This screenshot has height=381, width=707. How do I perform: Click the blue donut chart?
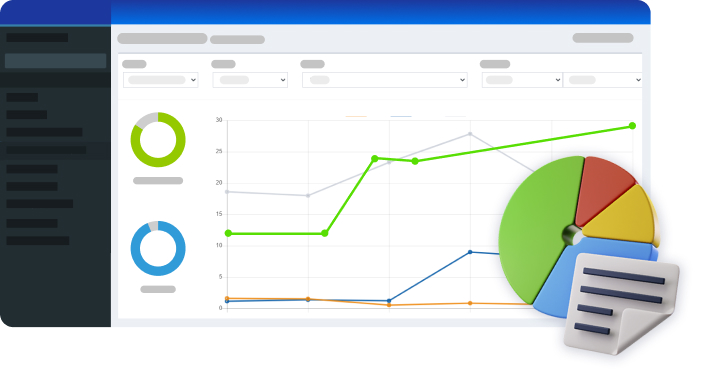[x=158, y=248]
